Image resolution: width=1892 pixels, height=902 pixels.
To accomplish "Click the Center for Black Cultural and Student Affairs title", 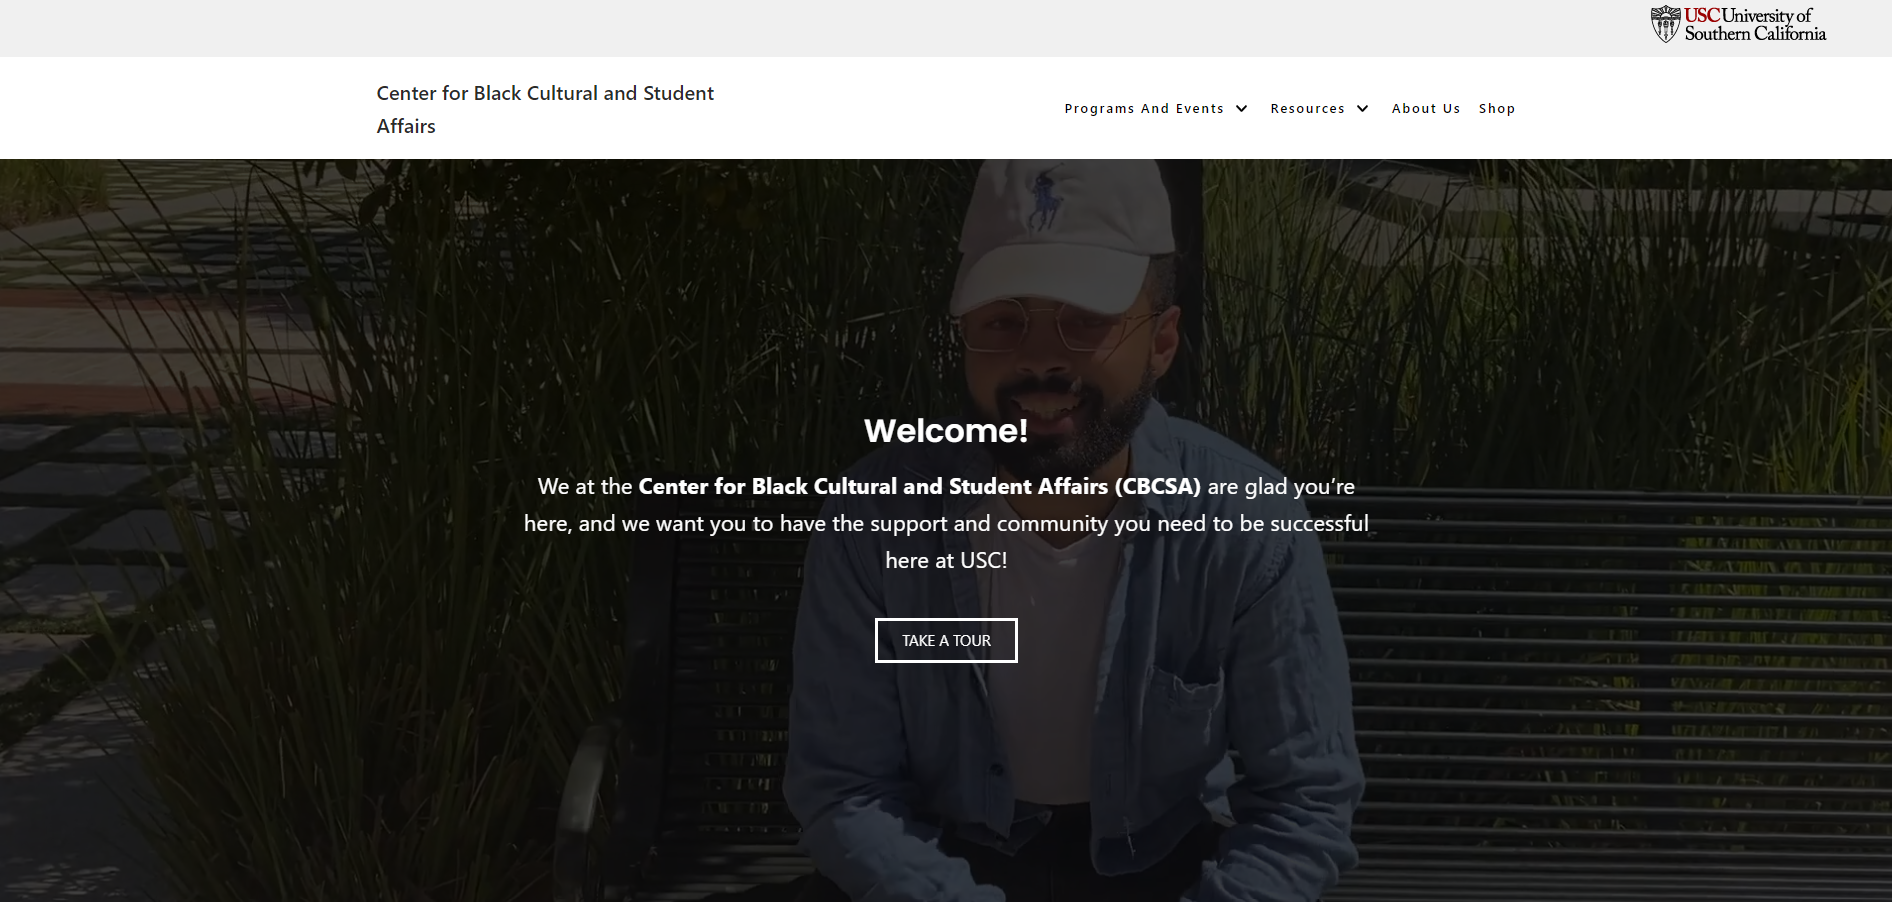I will tap(545, 109).
